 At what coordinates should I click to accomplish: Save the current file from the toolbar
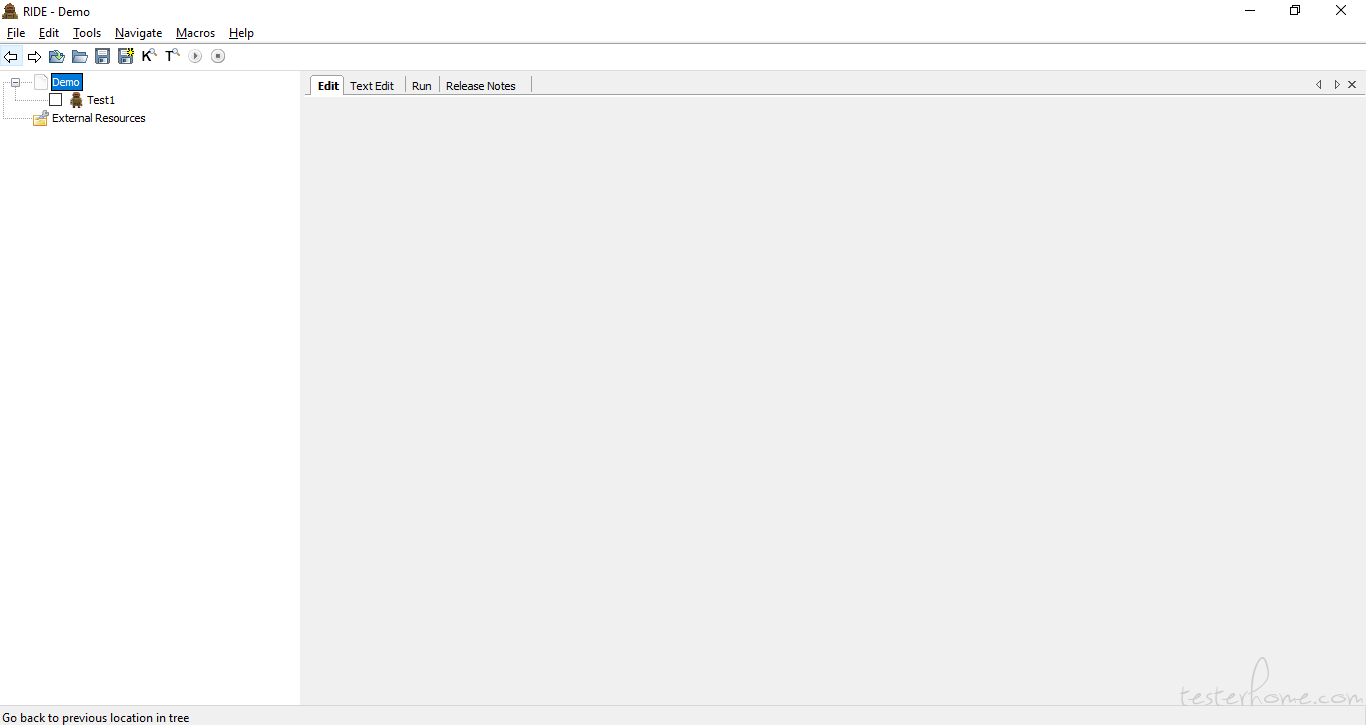pos(103,56)
